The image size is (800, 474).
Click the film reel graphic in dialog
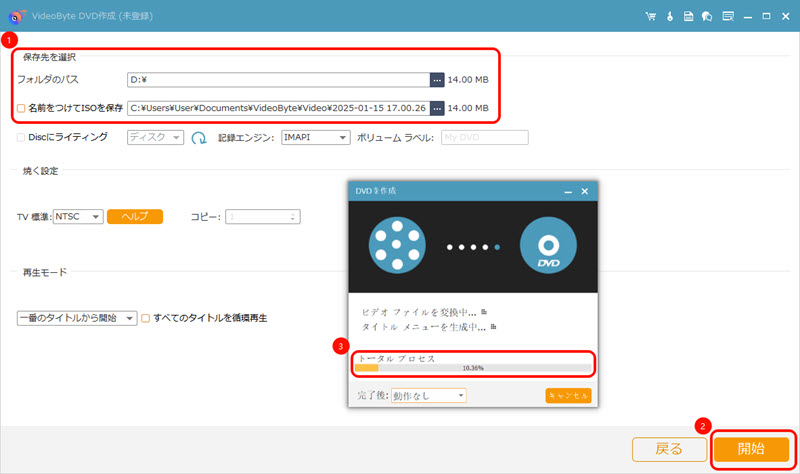pos(397,245)
